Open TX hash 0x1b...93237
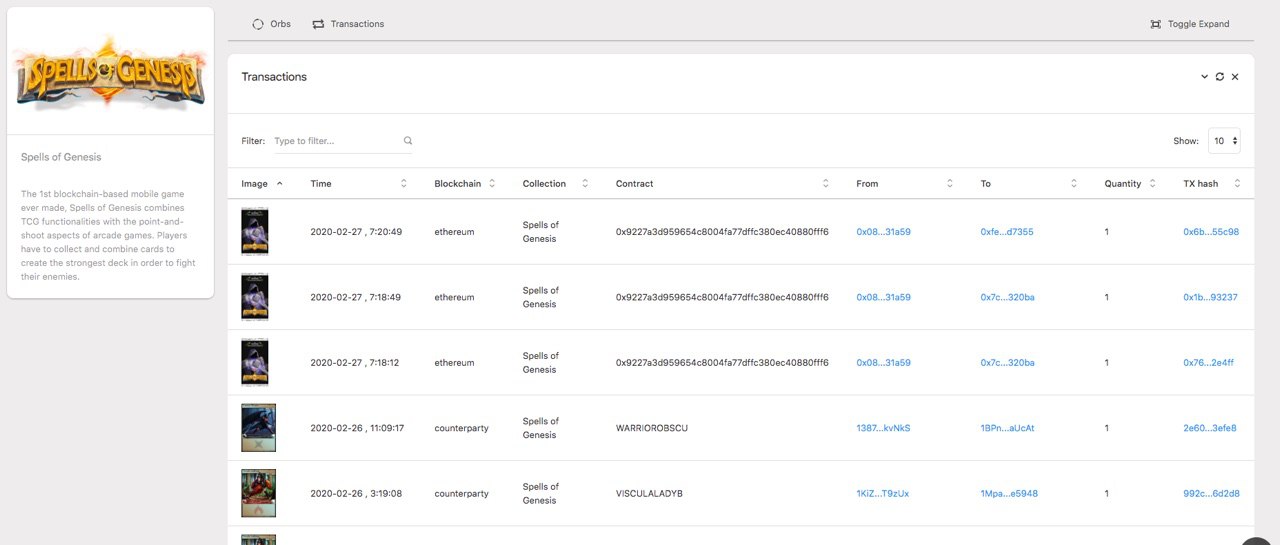Screen dimensions: 1280x545 (1210, 297)
